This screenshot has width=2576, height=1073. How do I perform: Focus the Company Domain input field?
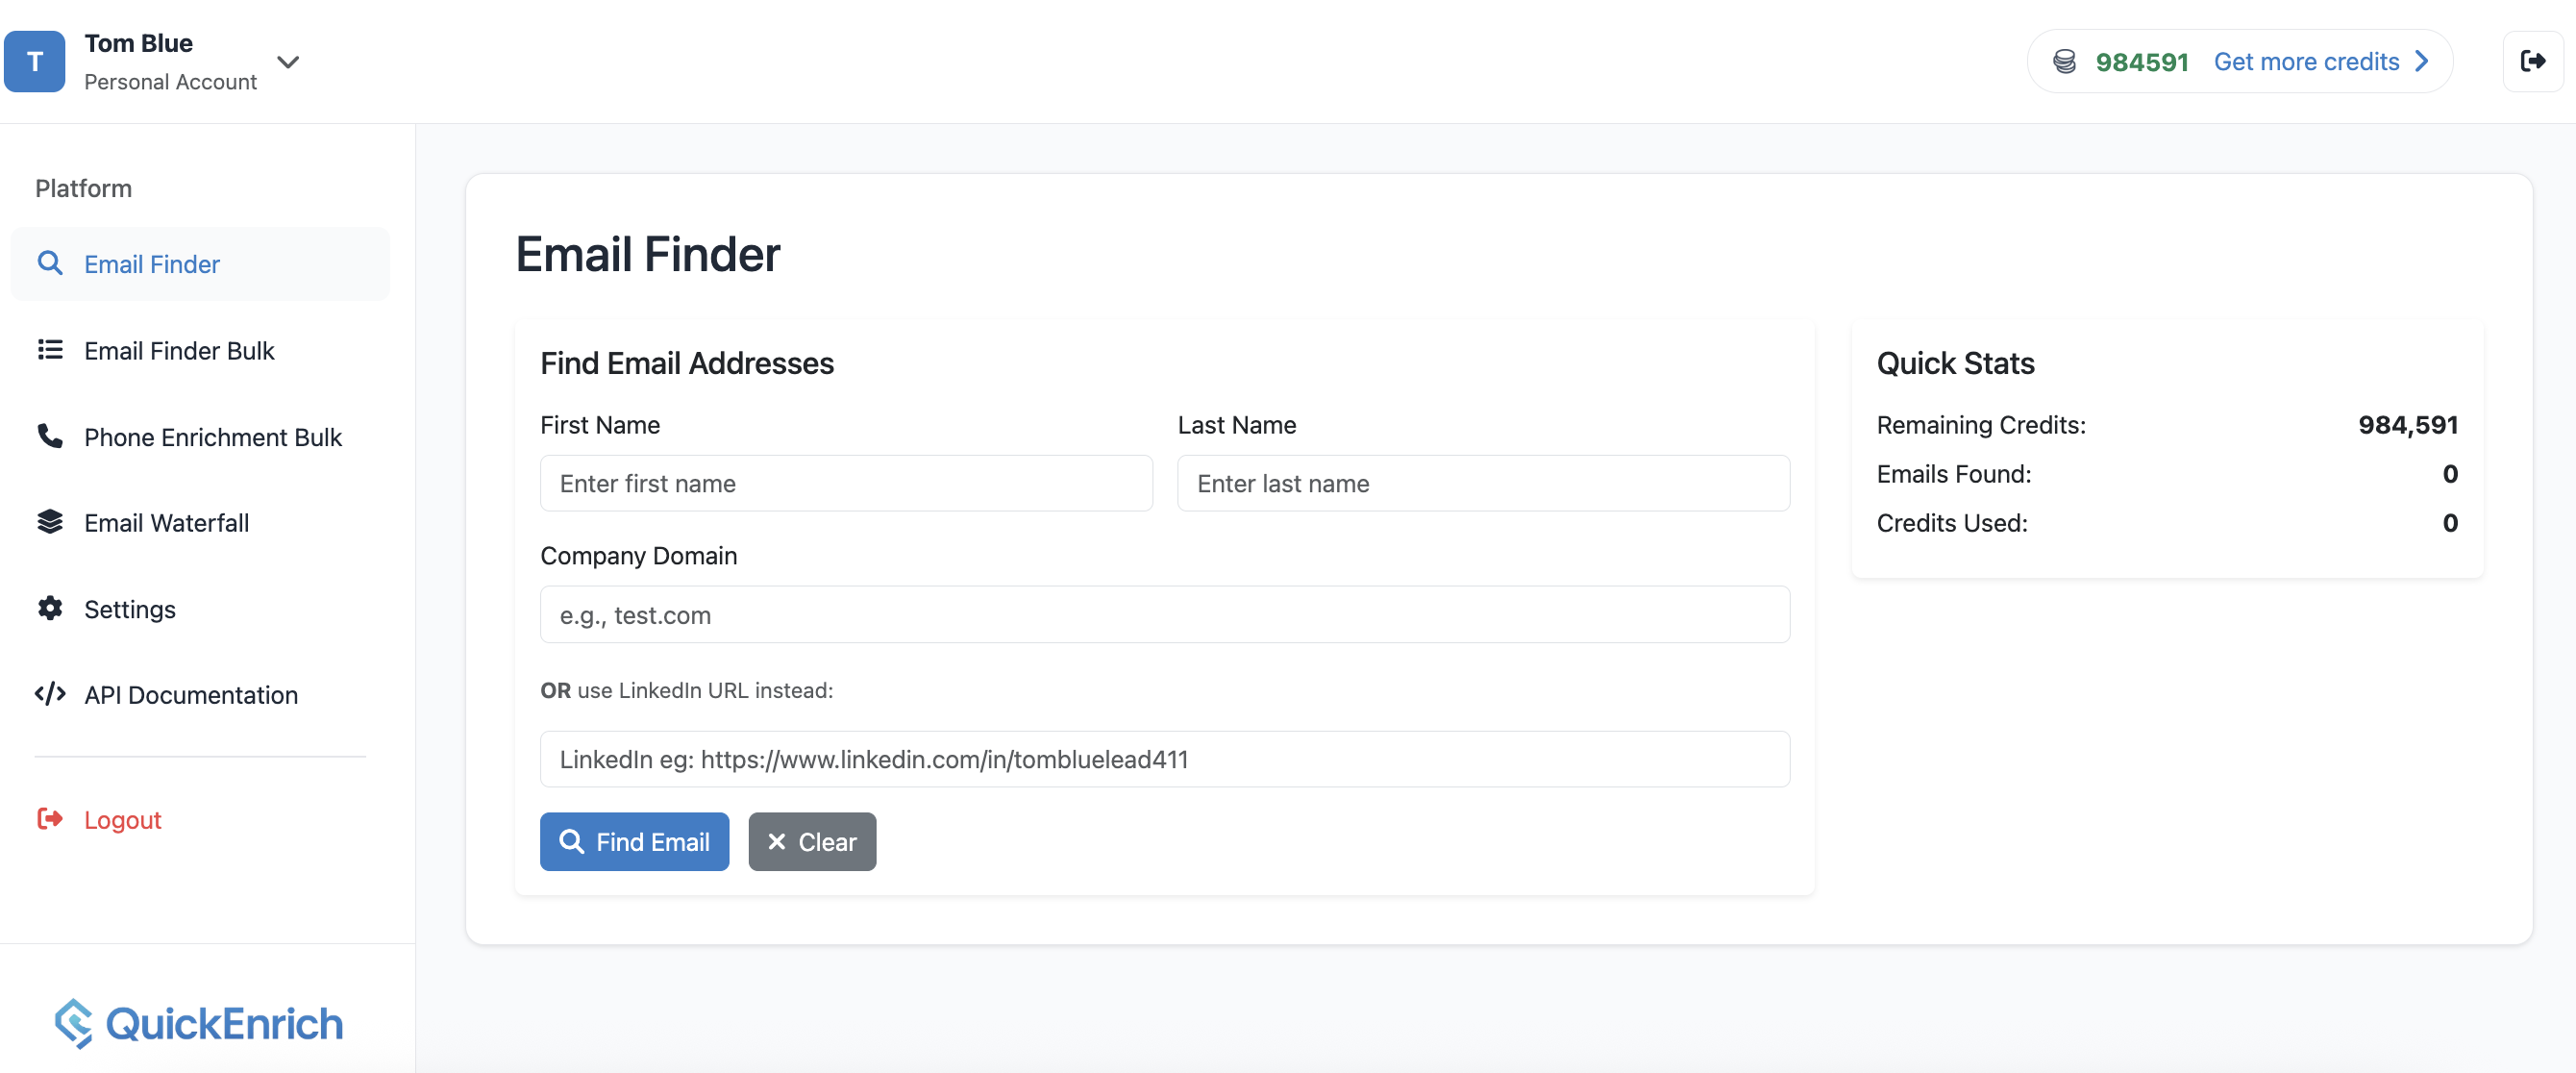coord(1164,615)
